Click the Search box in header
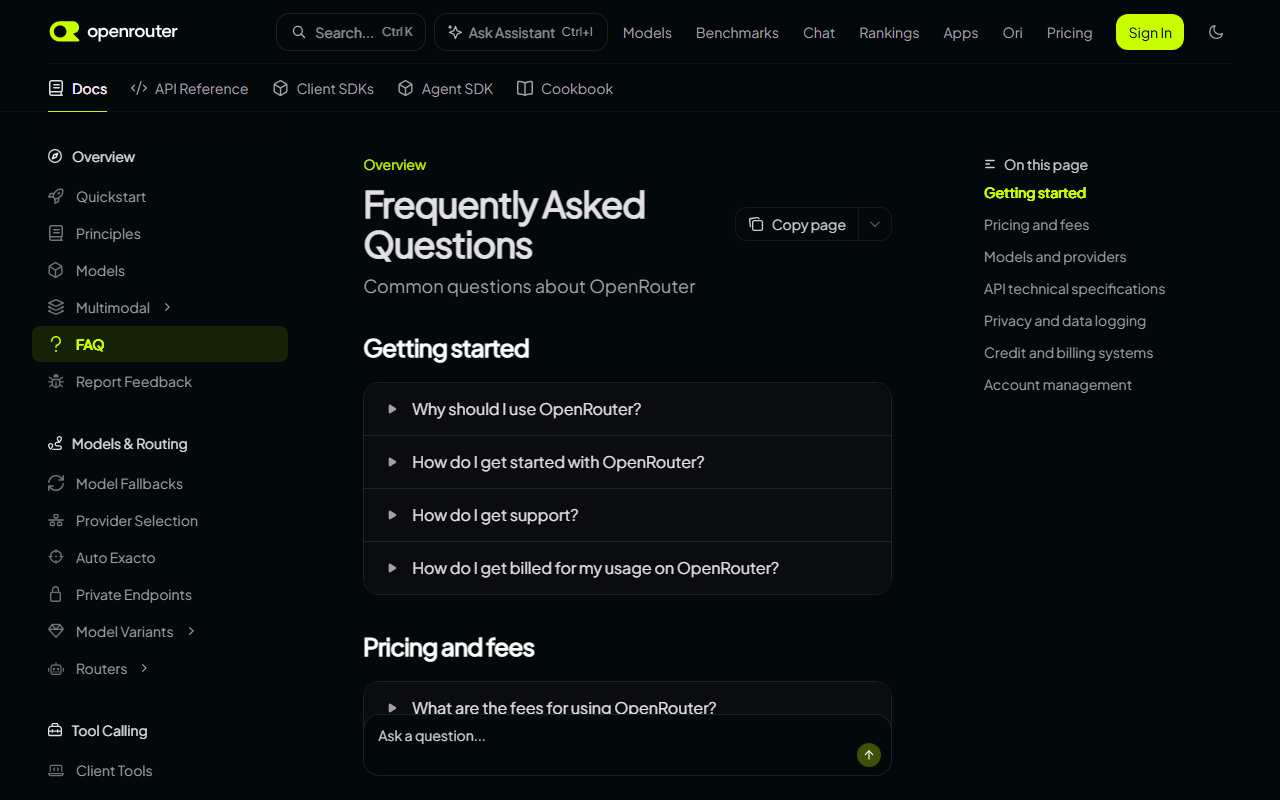Image resolution: width=1280 pixels, height=800 pixels. [351, 32]
